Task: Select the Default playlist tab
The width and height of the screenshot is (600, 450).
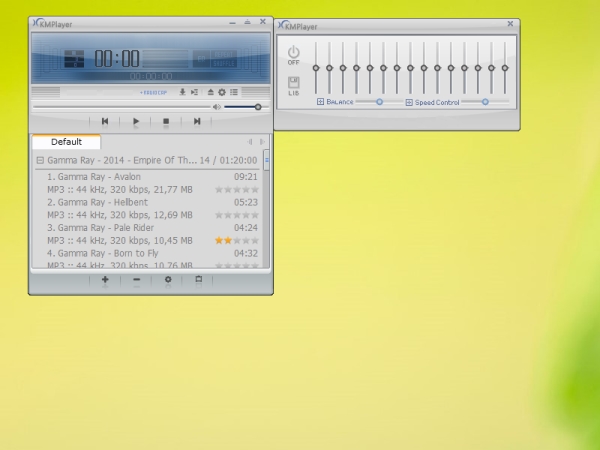Action: [67, 142]
